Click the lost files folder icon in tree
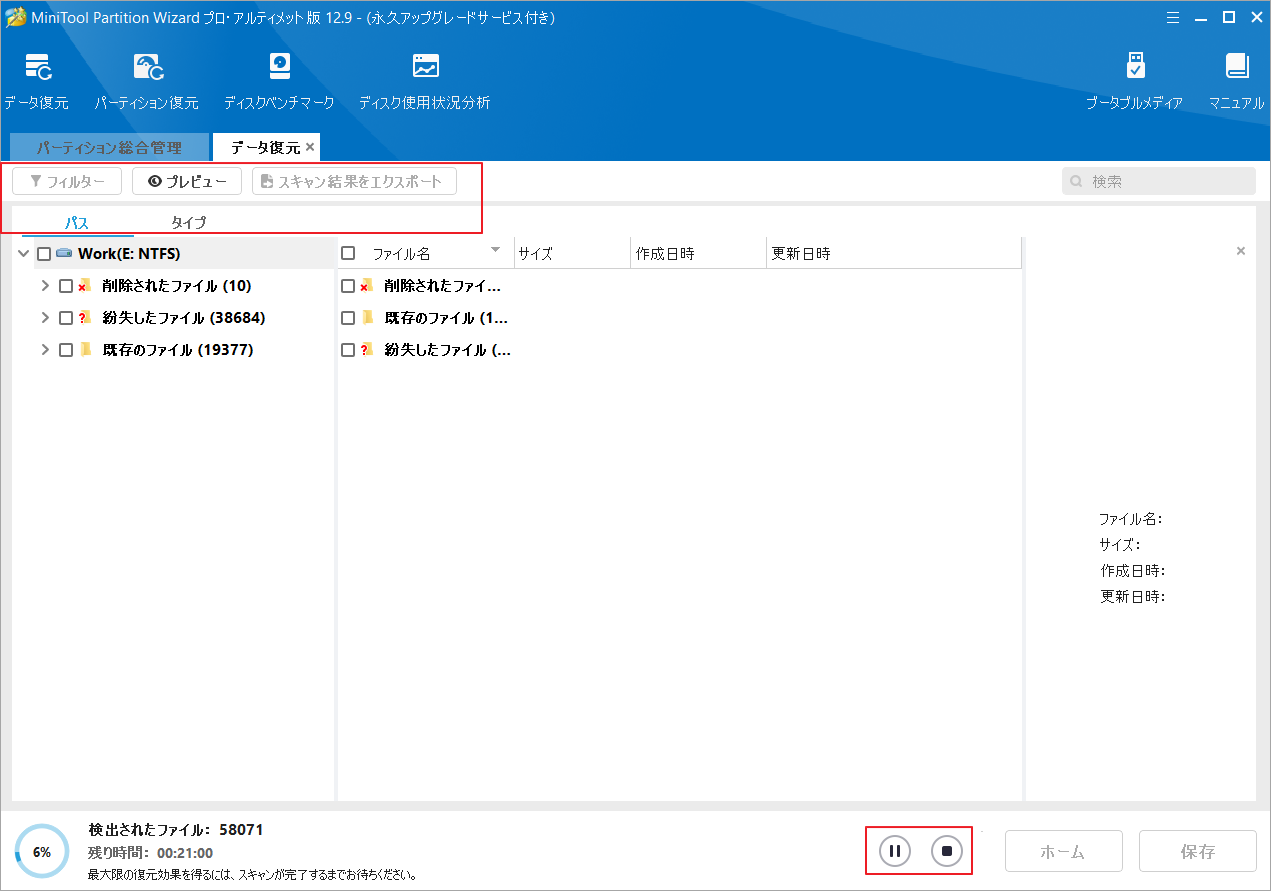1271x891 pixels. point(85,318)
